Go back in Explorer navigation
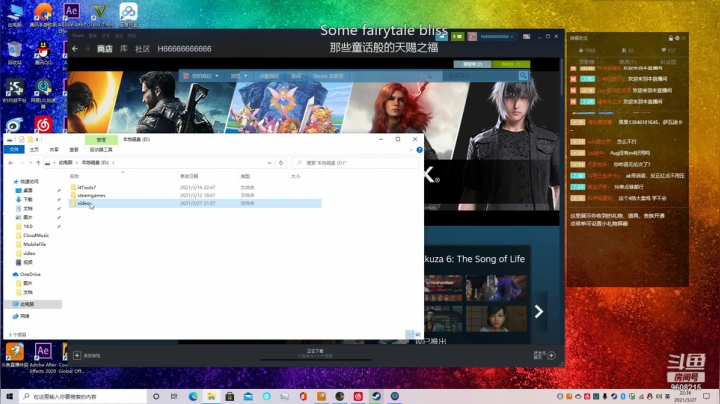720x404 pixels. (11, 163)
